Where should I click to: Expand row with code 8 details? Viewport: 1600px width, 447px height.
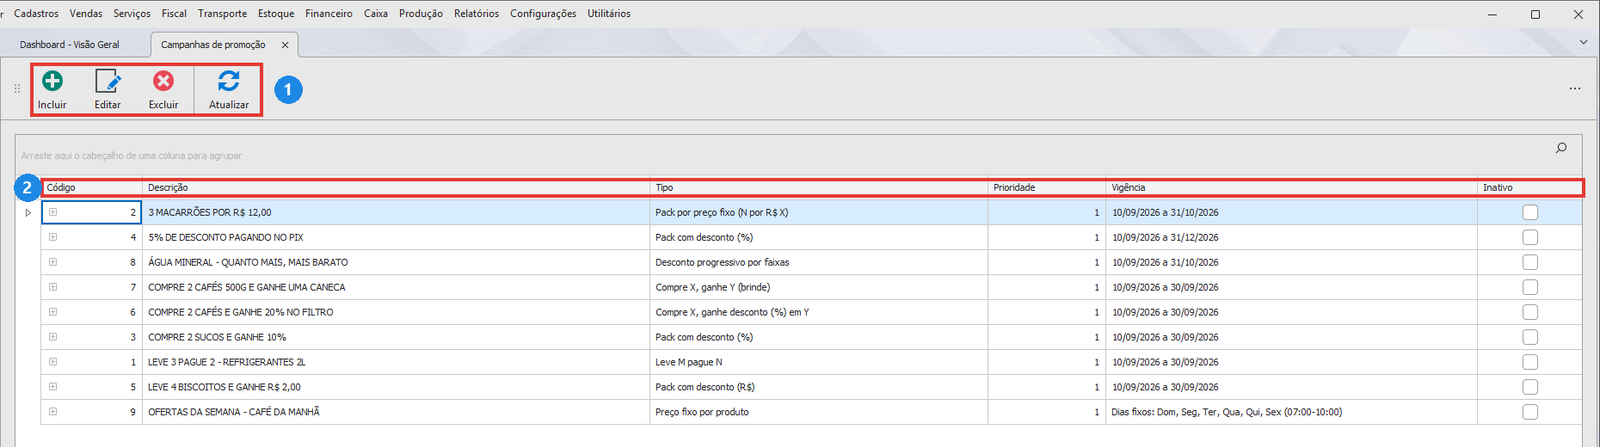[53, 262]
